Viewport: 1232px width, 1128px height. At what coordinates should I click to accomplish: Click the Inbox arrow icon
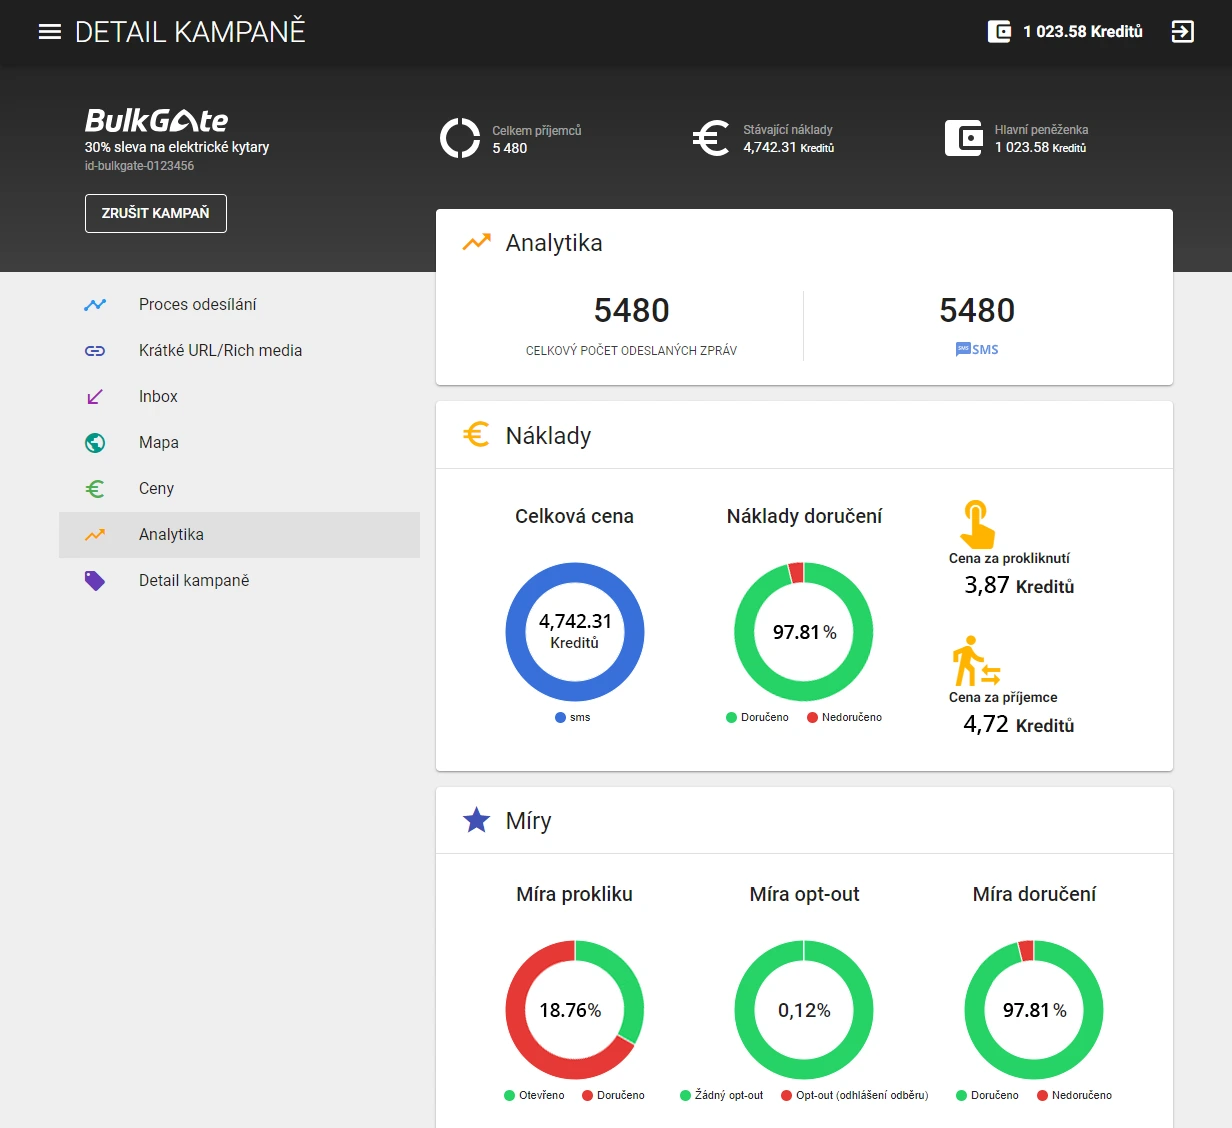tap(95, 397)
